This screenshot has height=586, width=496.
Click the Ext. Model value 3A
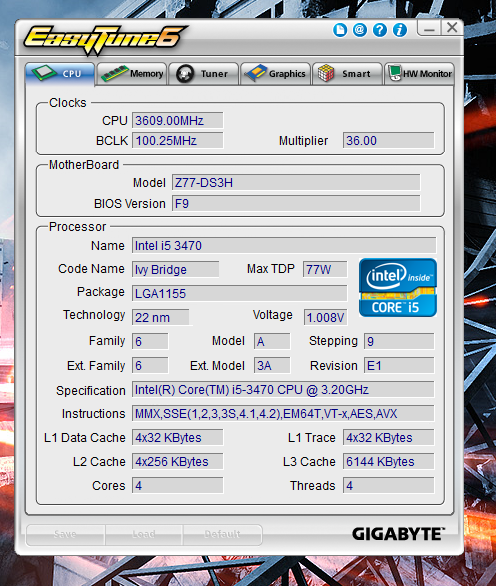pyautogui.click(x=272, y=365)
